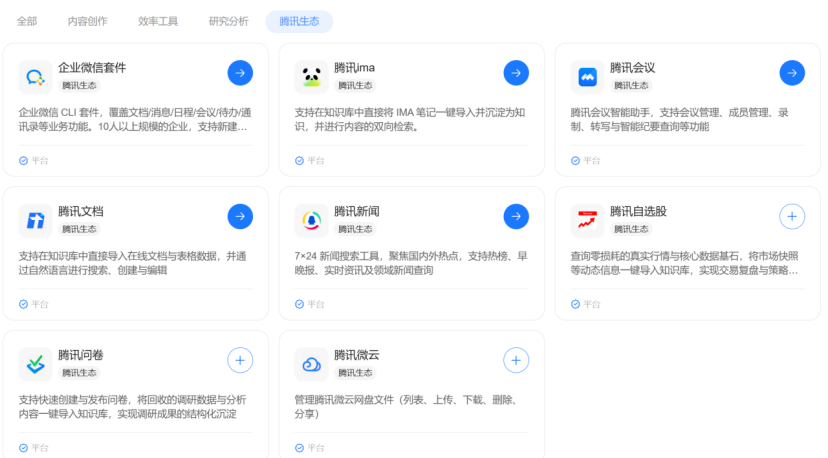The width and height of the screenshot is (828, 458).
Task: Click the 腾讯微云 cloud icon
Action: pyautogui.click(x=312, y=364)
